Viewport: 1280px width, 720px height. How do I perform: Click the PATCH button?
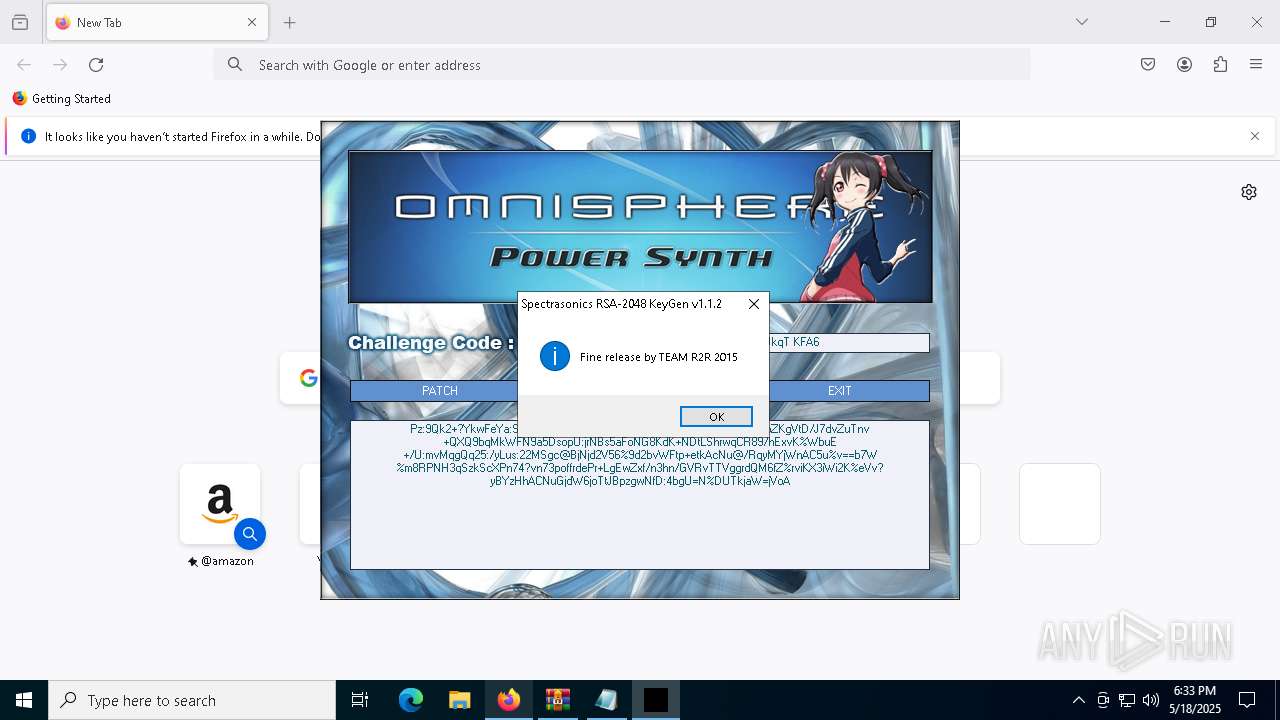(440, 391)
